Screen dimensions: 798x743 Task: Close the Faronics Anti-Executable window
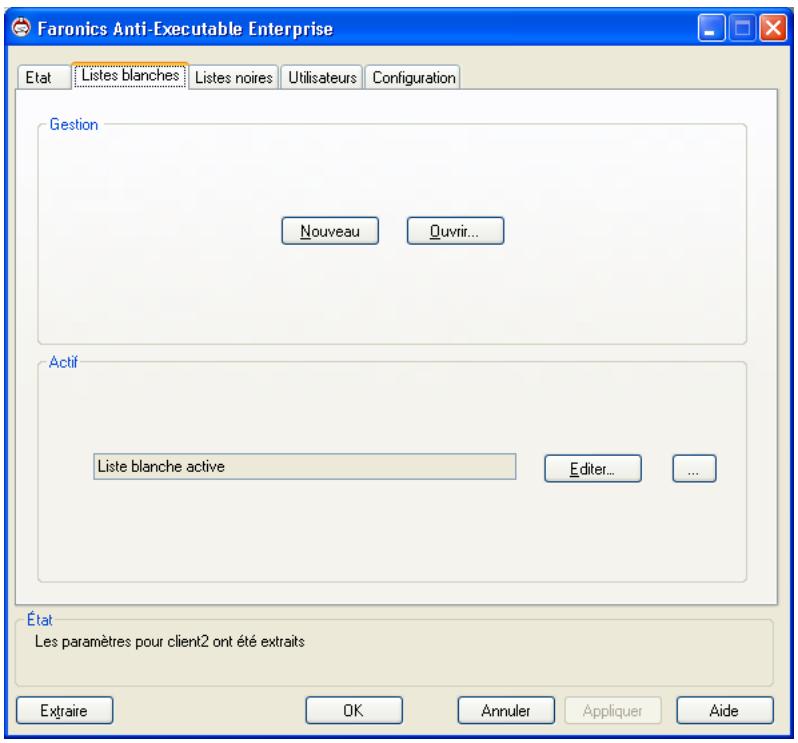pos(773,28)
